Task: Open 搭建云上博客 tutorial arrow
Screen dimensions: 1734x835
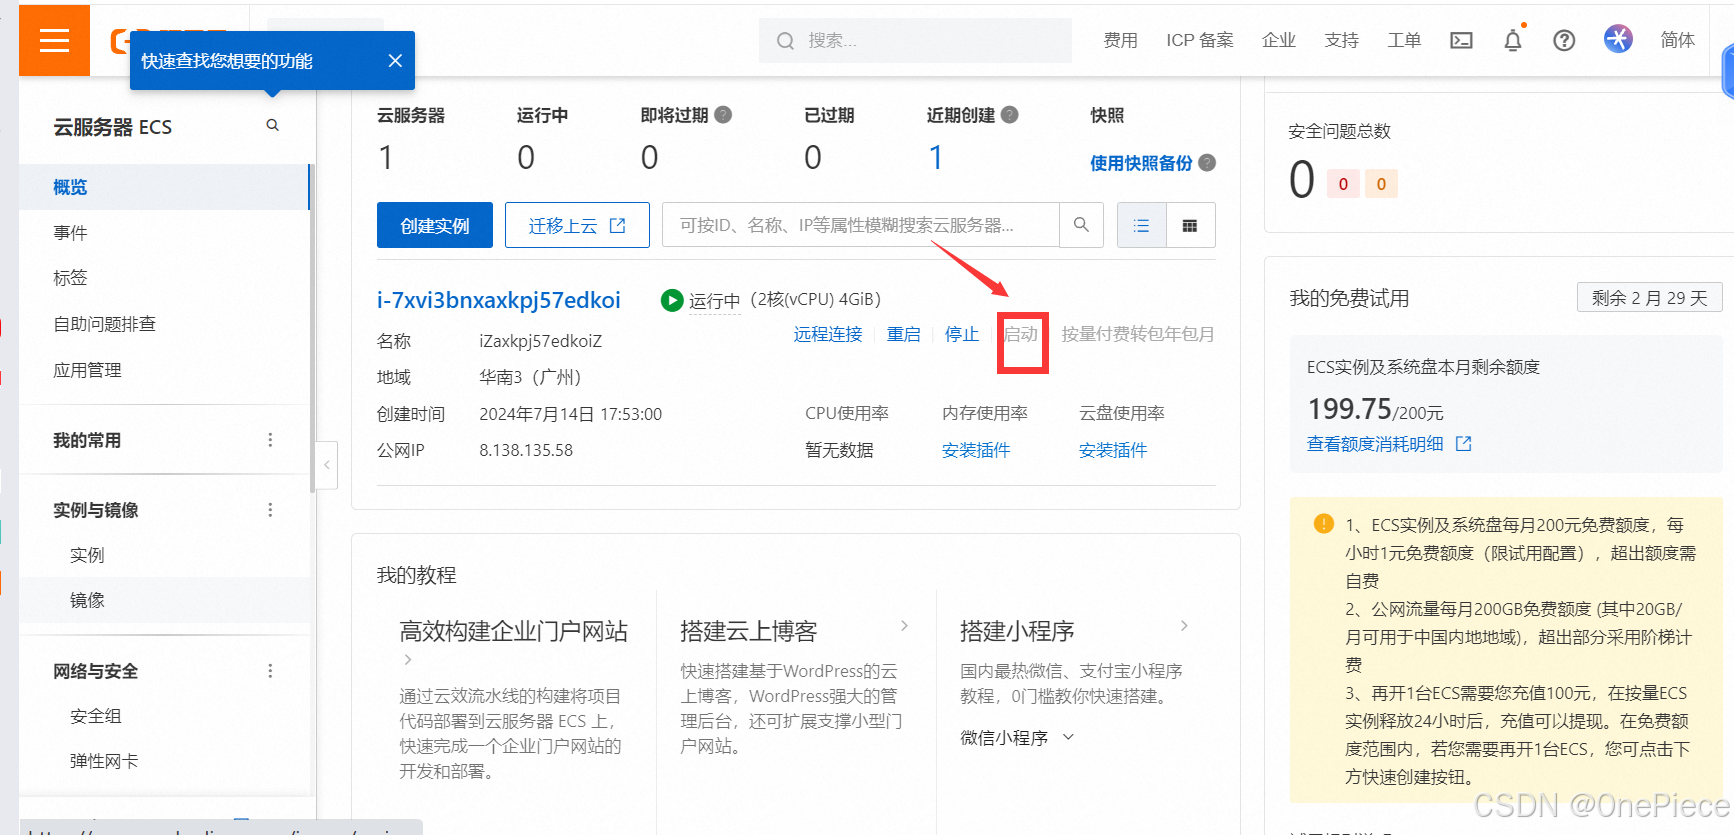Action: 904,626
